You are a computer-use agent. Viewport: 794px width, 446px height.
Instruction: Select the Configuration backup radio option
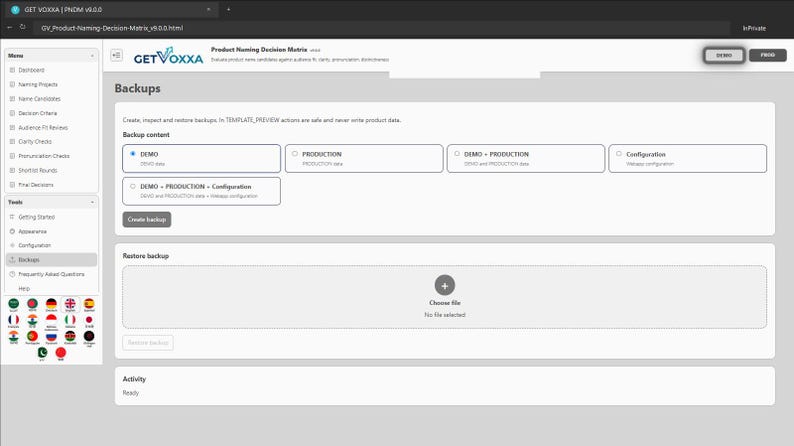pos(619,153)
